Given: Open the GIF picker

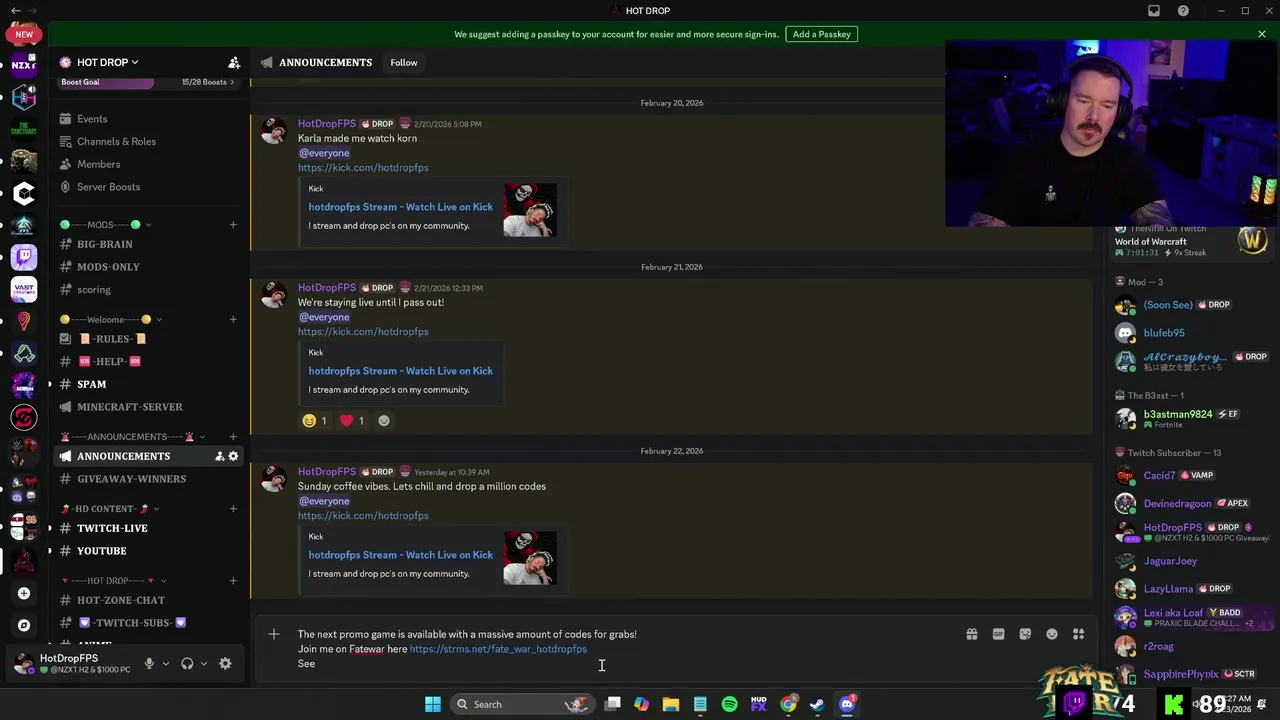Looking at the screenshot, I should click(x=998, y=634).
